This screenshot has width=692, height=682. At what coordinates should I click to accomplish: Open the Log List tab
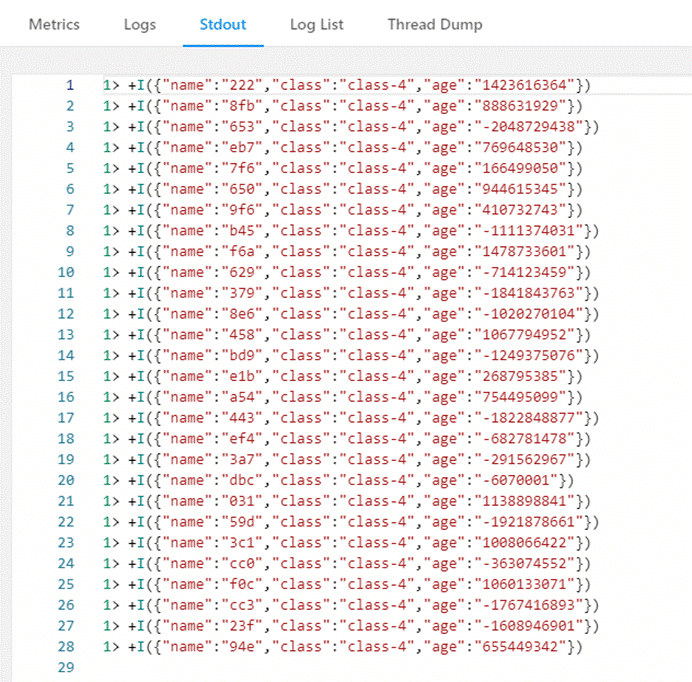coord(316,24)
